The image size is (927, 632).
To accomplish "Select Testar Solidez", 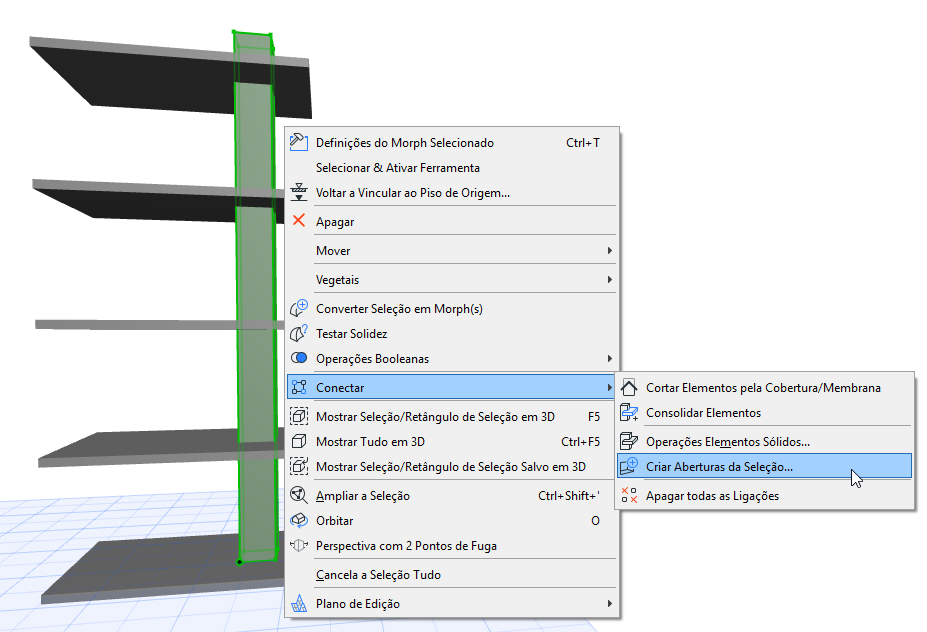I will click(x=452, y=333).
